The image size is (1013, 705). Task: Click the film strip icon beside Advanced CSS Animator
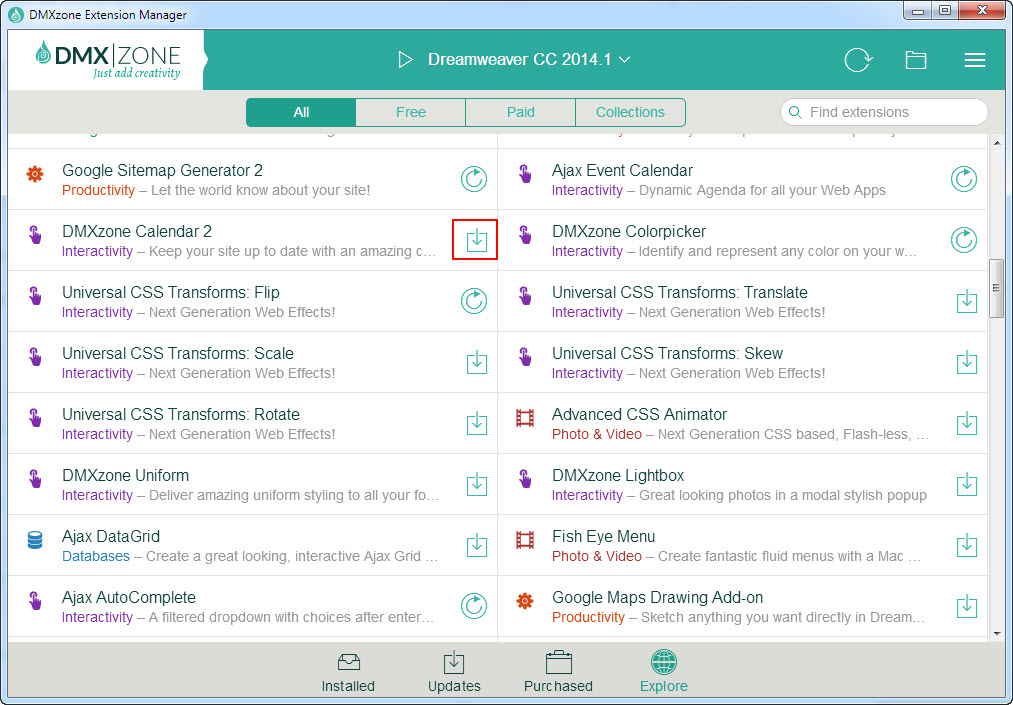pyautogui.click(x=525, y=418)
